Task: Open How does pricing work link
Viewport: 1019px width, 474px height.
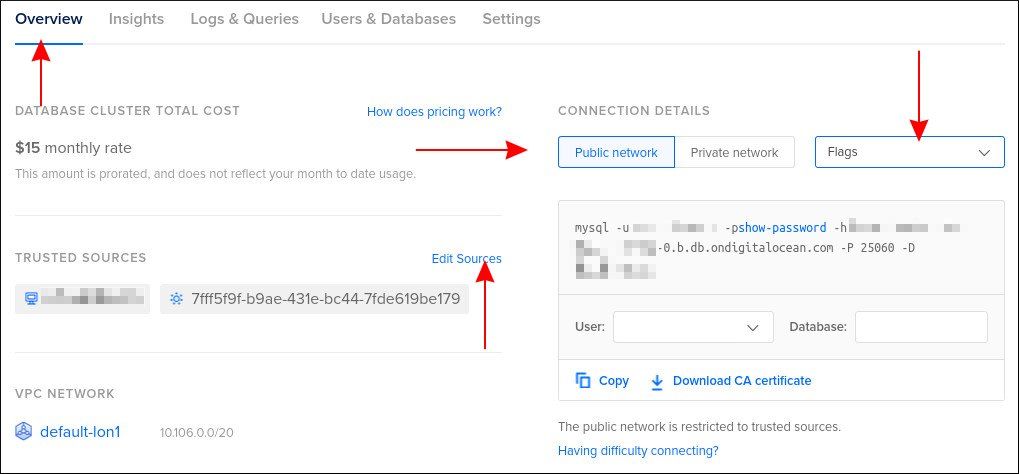Action: (x=434, y=112)
